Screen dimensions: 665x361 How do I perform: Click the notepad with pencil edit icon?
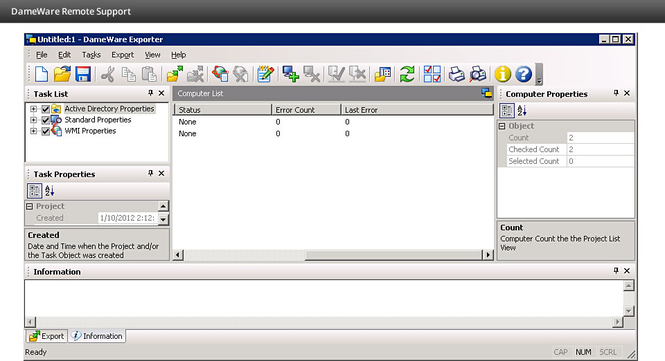[x=265, y=74]
